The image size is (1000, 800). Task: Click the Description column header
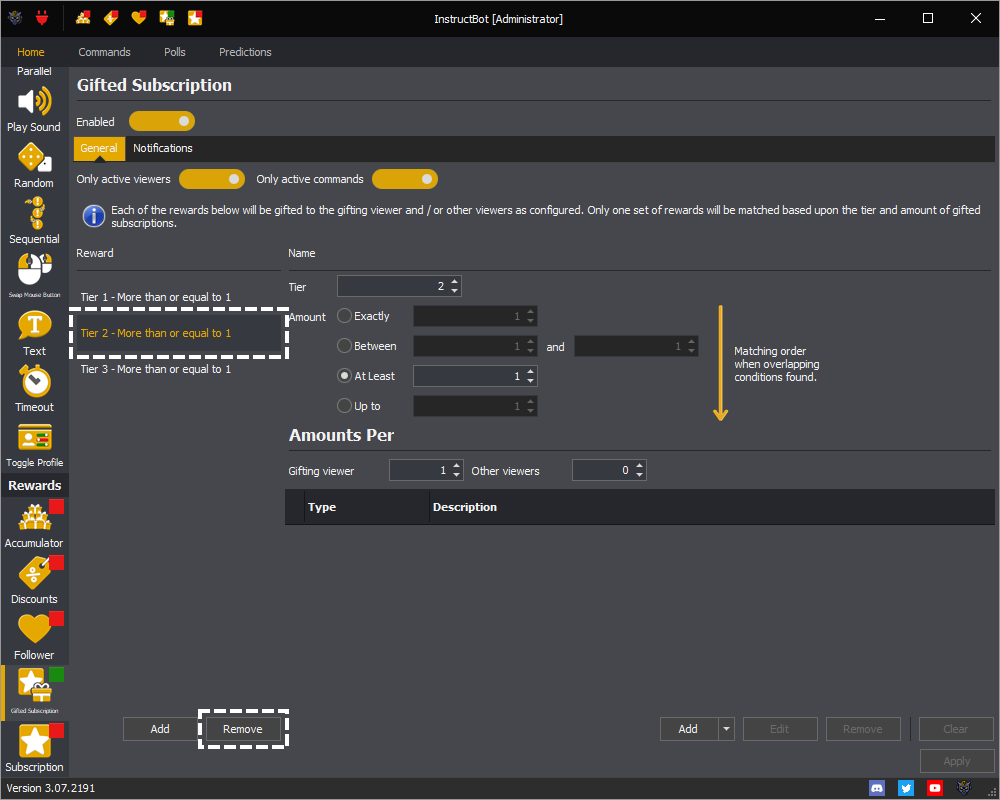click(x=711, y=507)
